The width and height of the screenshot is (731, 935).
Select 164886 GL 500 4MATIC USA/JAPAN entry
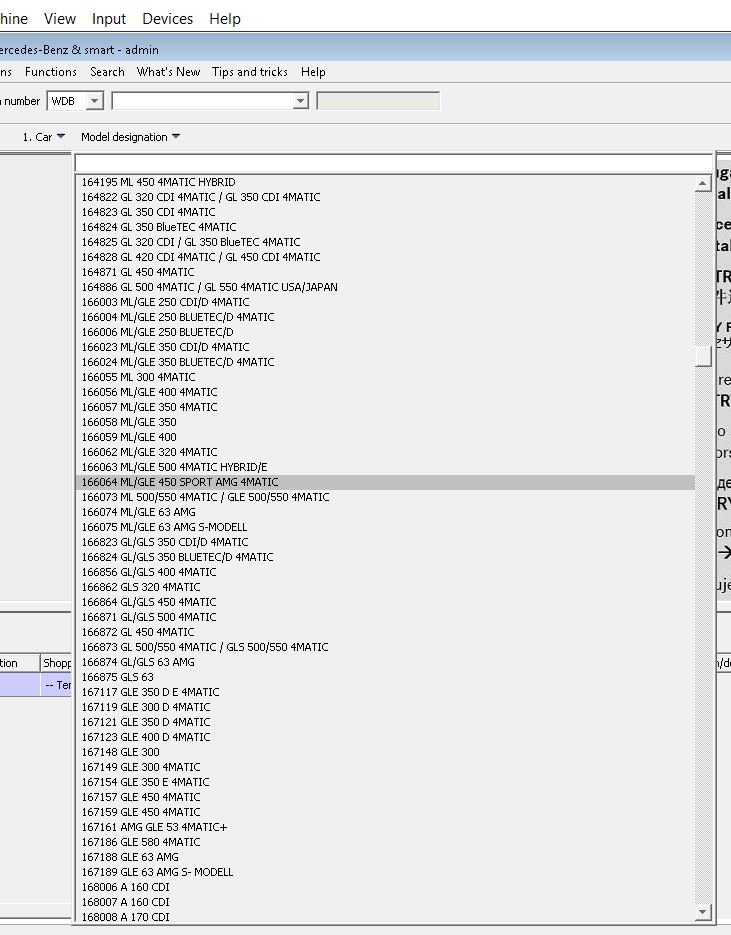(385, 287)
